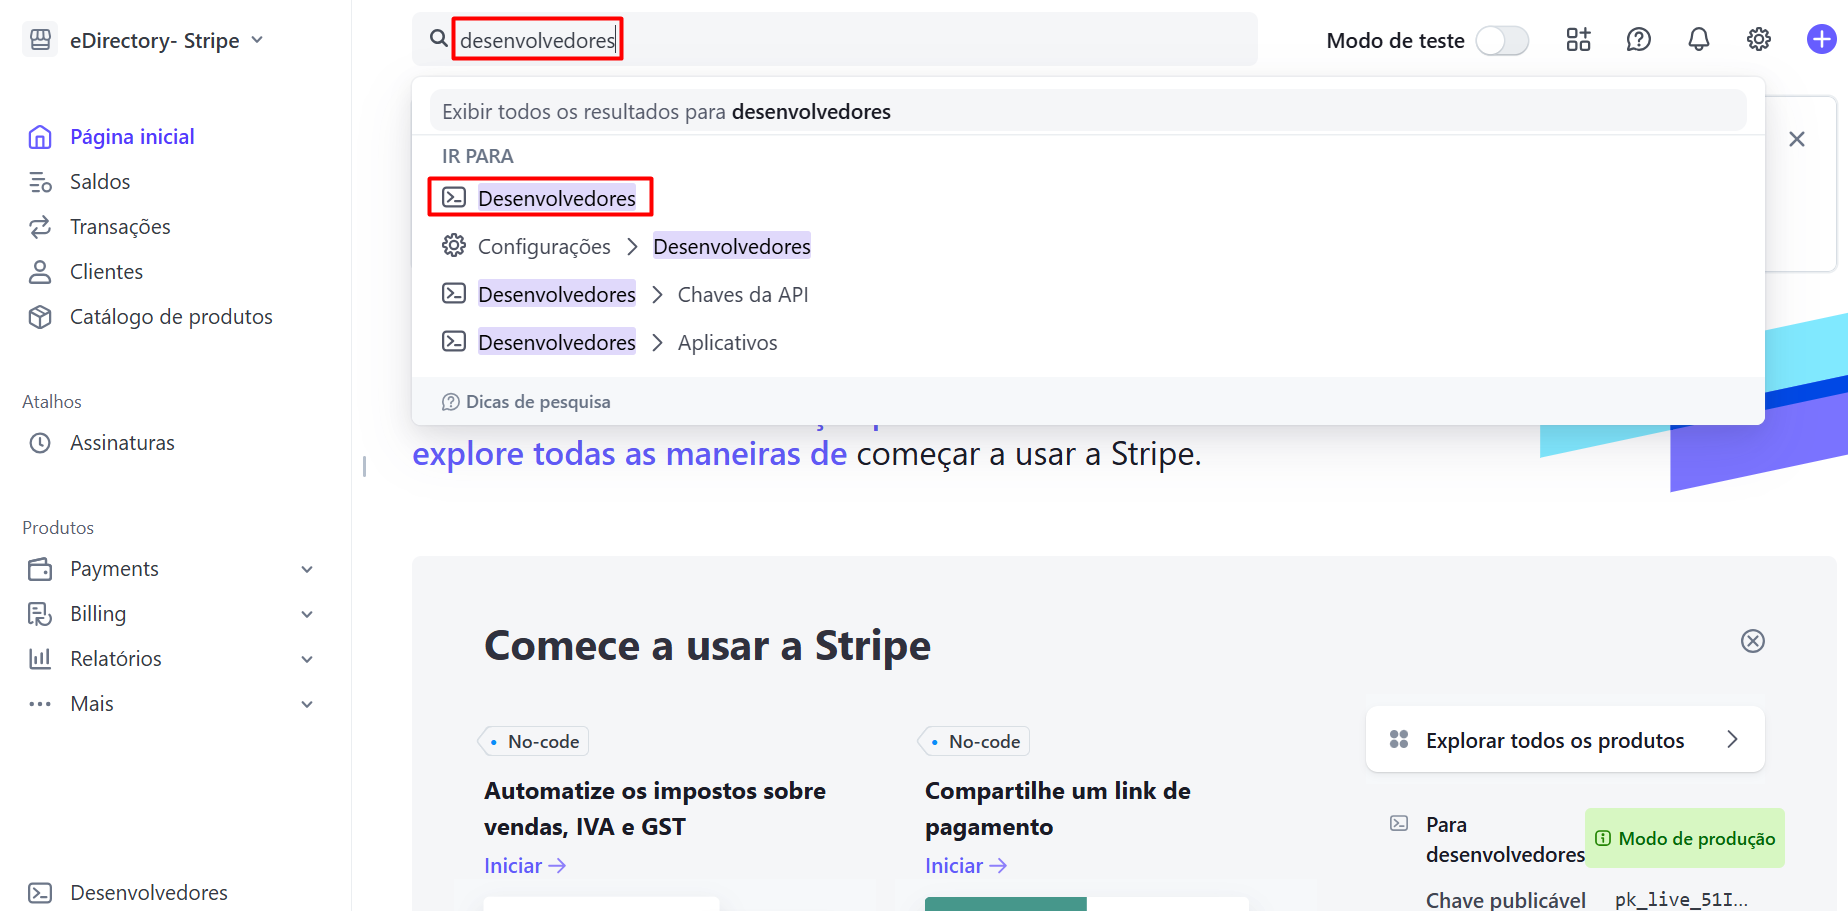Open the settings gear icon
Viewport: 1848px width, 911px height.
click(x=1758, y=39)
